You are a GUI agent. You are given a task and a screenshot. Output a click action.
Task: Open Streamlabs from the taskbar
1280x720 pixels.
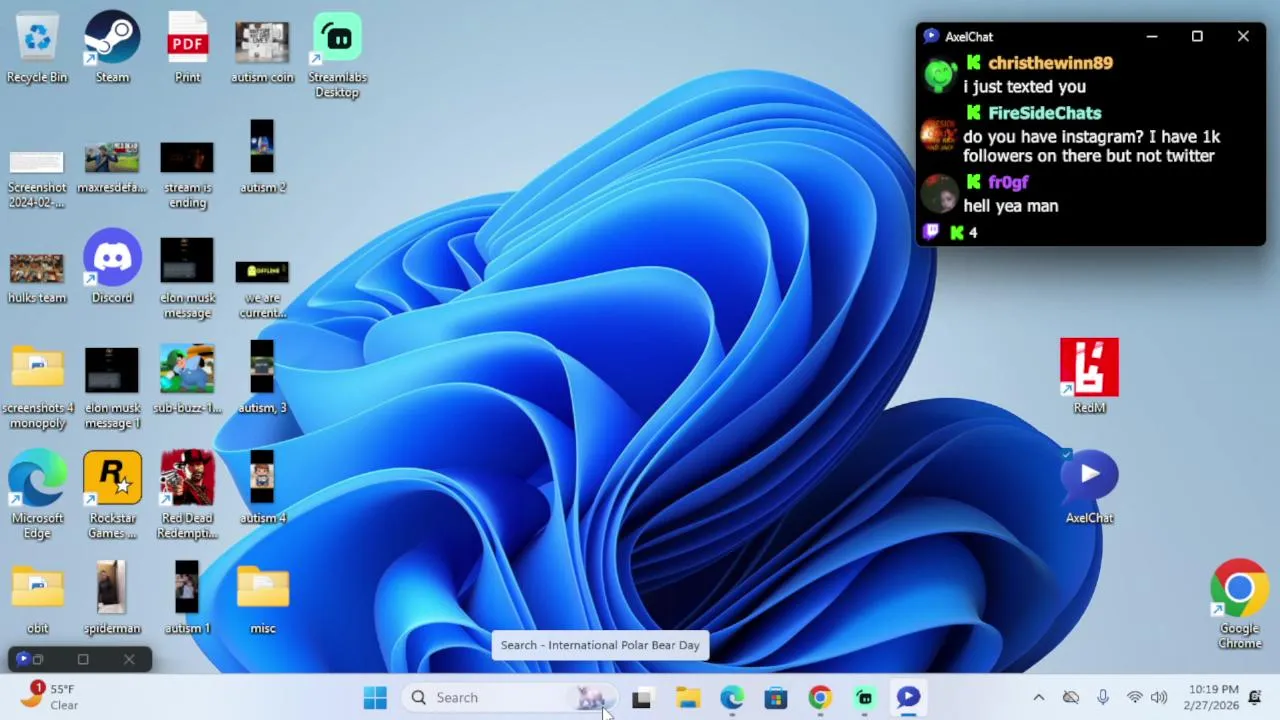864,698
